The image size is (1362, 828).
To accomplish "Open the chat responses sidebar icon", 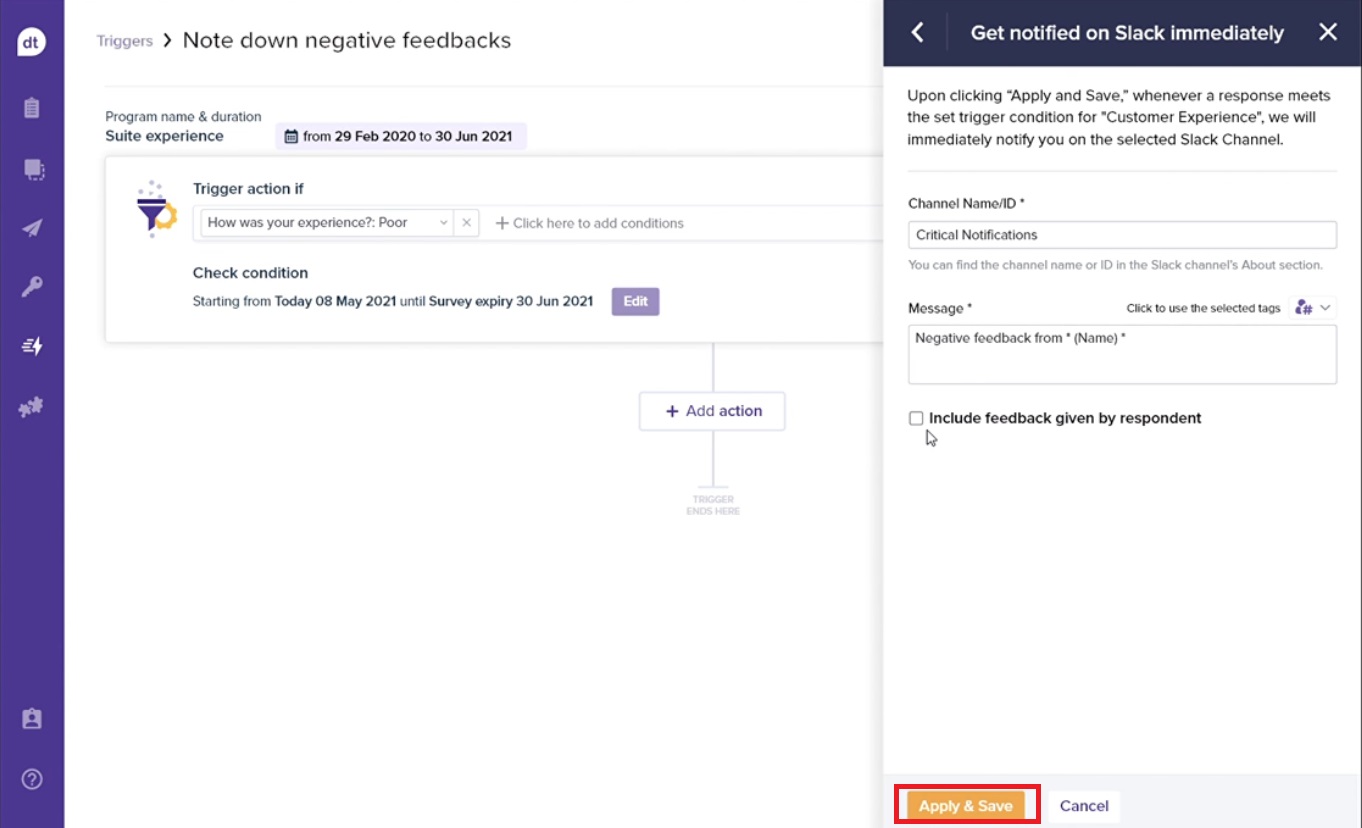I will click(x=32, y=169).
